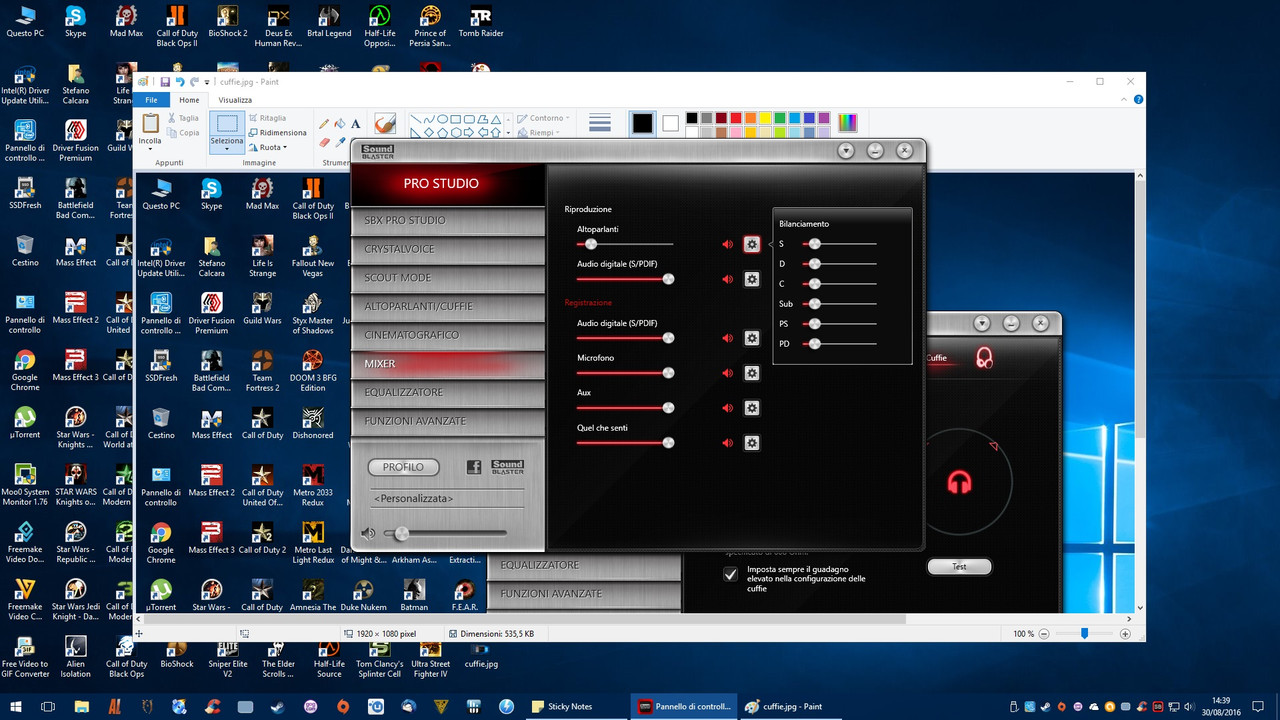
Task: Expand the Riempi fill dropdown in Paint
Action: (538, 132)
